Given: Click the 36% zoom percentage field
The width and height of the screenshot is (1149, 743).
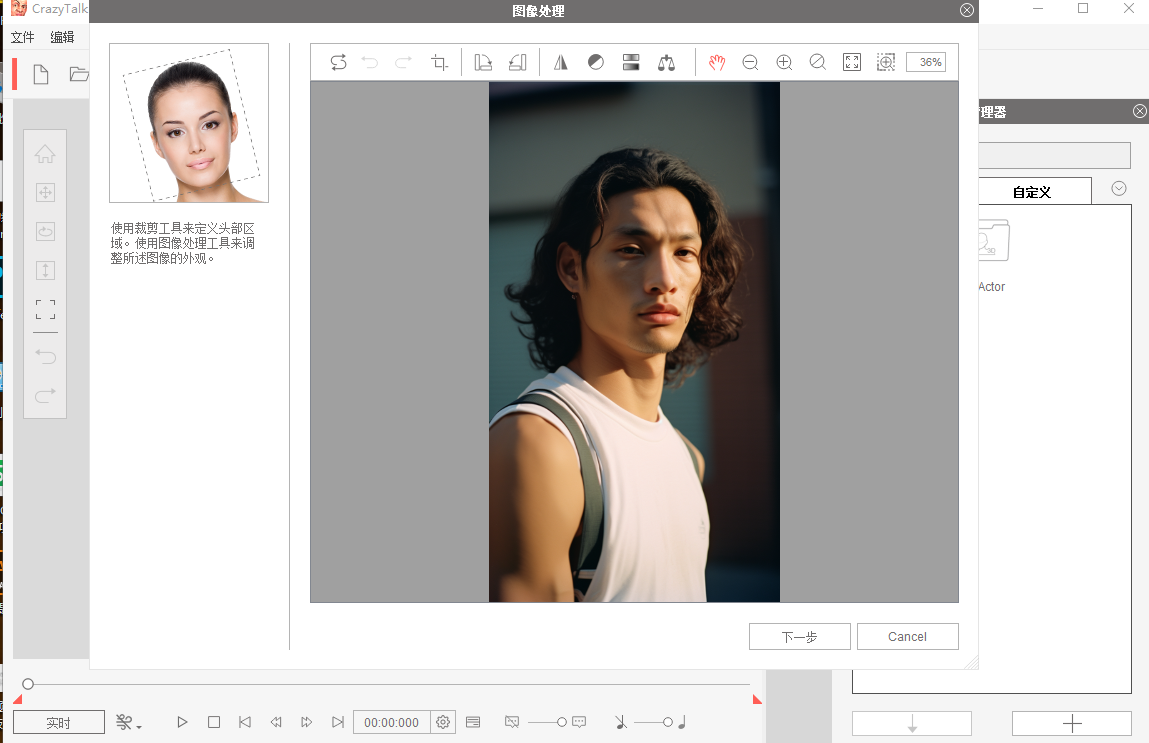Looking at the screenshot, I should pos(926,62).
